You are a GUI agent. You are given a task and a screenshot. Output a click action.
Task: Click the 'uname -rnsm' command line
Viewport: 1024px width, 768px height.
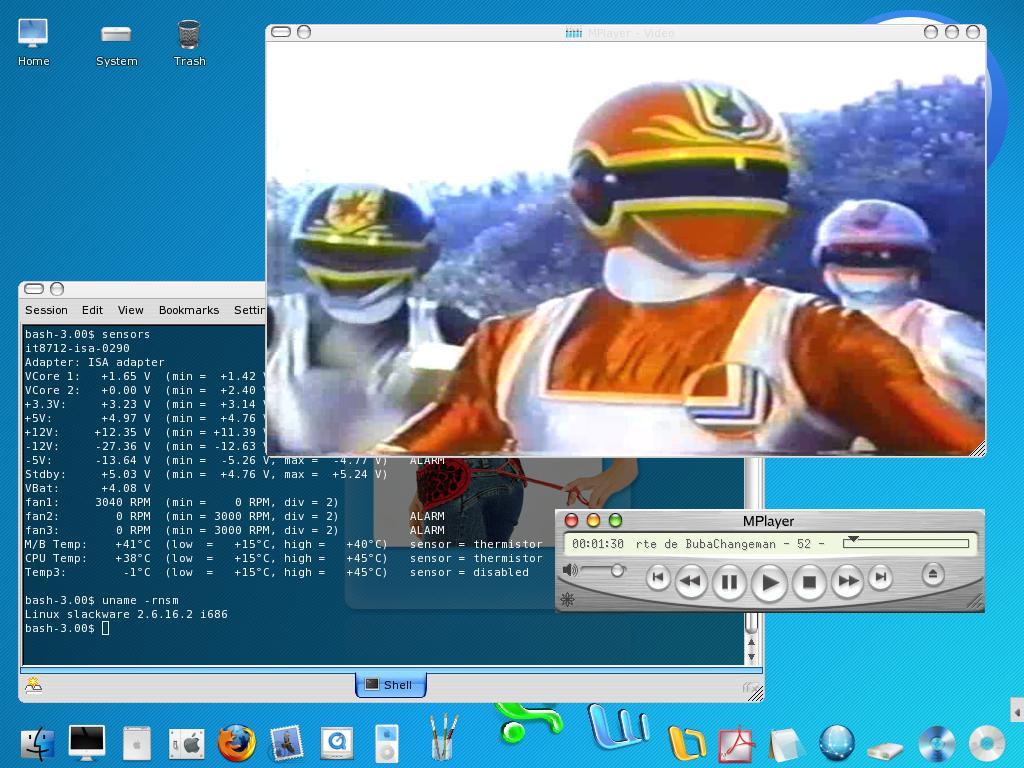tap(101, 600)
